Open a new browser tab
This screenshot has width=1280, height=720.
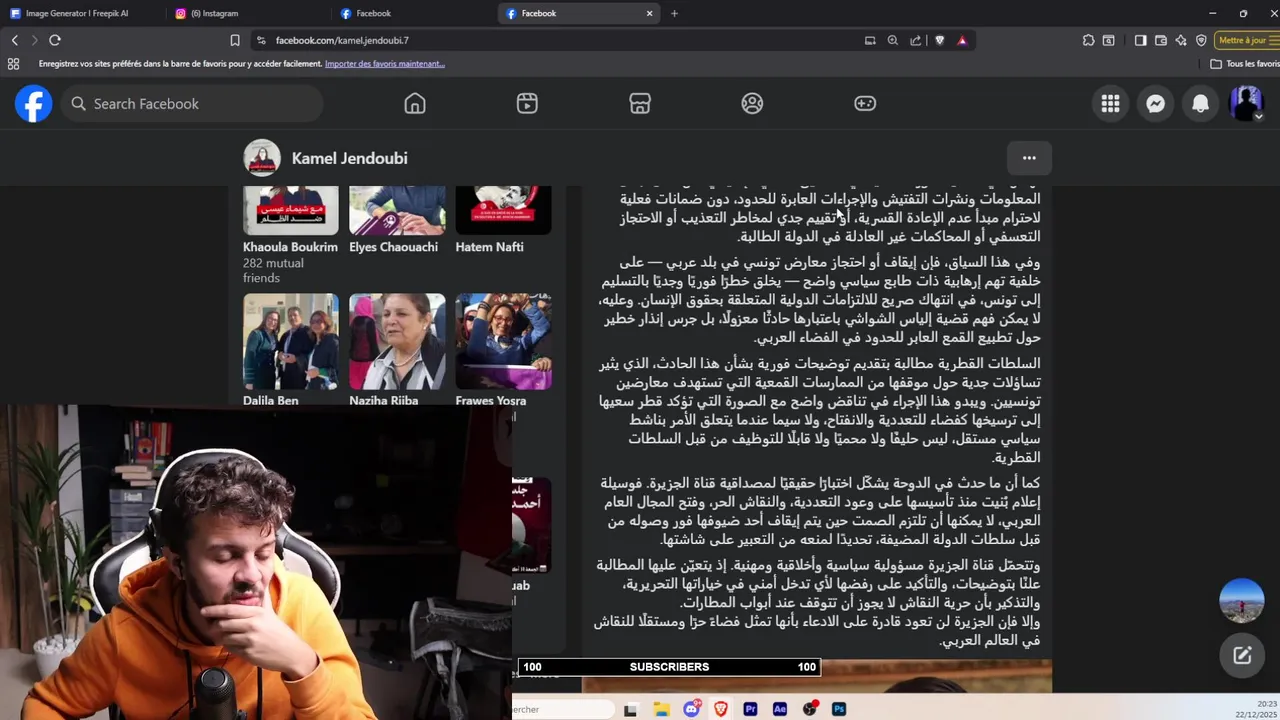(674, 13)
